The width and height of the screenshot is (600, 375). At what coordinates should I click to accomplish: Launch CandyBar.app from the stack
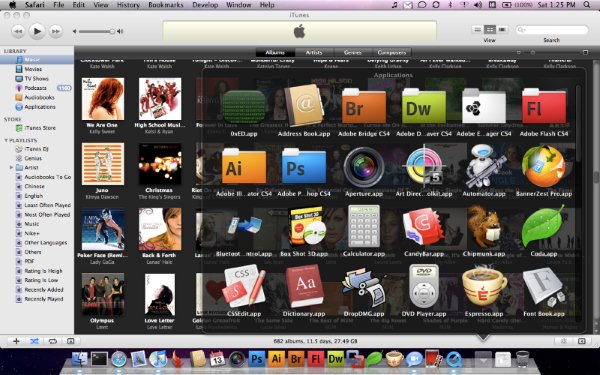coord(423,227)
